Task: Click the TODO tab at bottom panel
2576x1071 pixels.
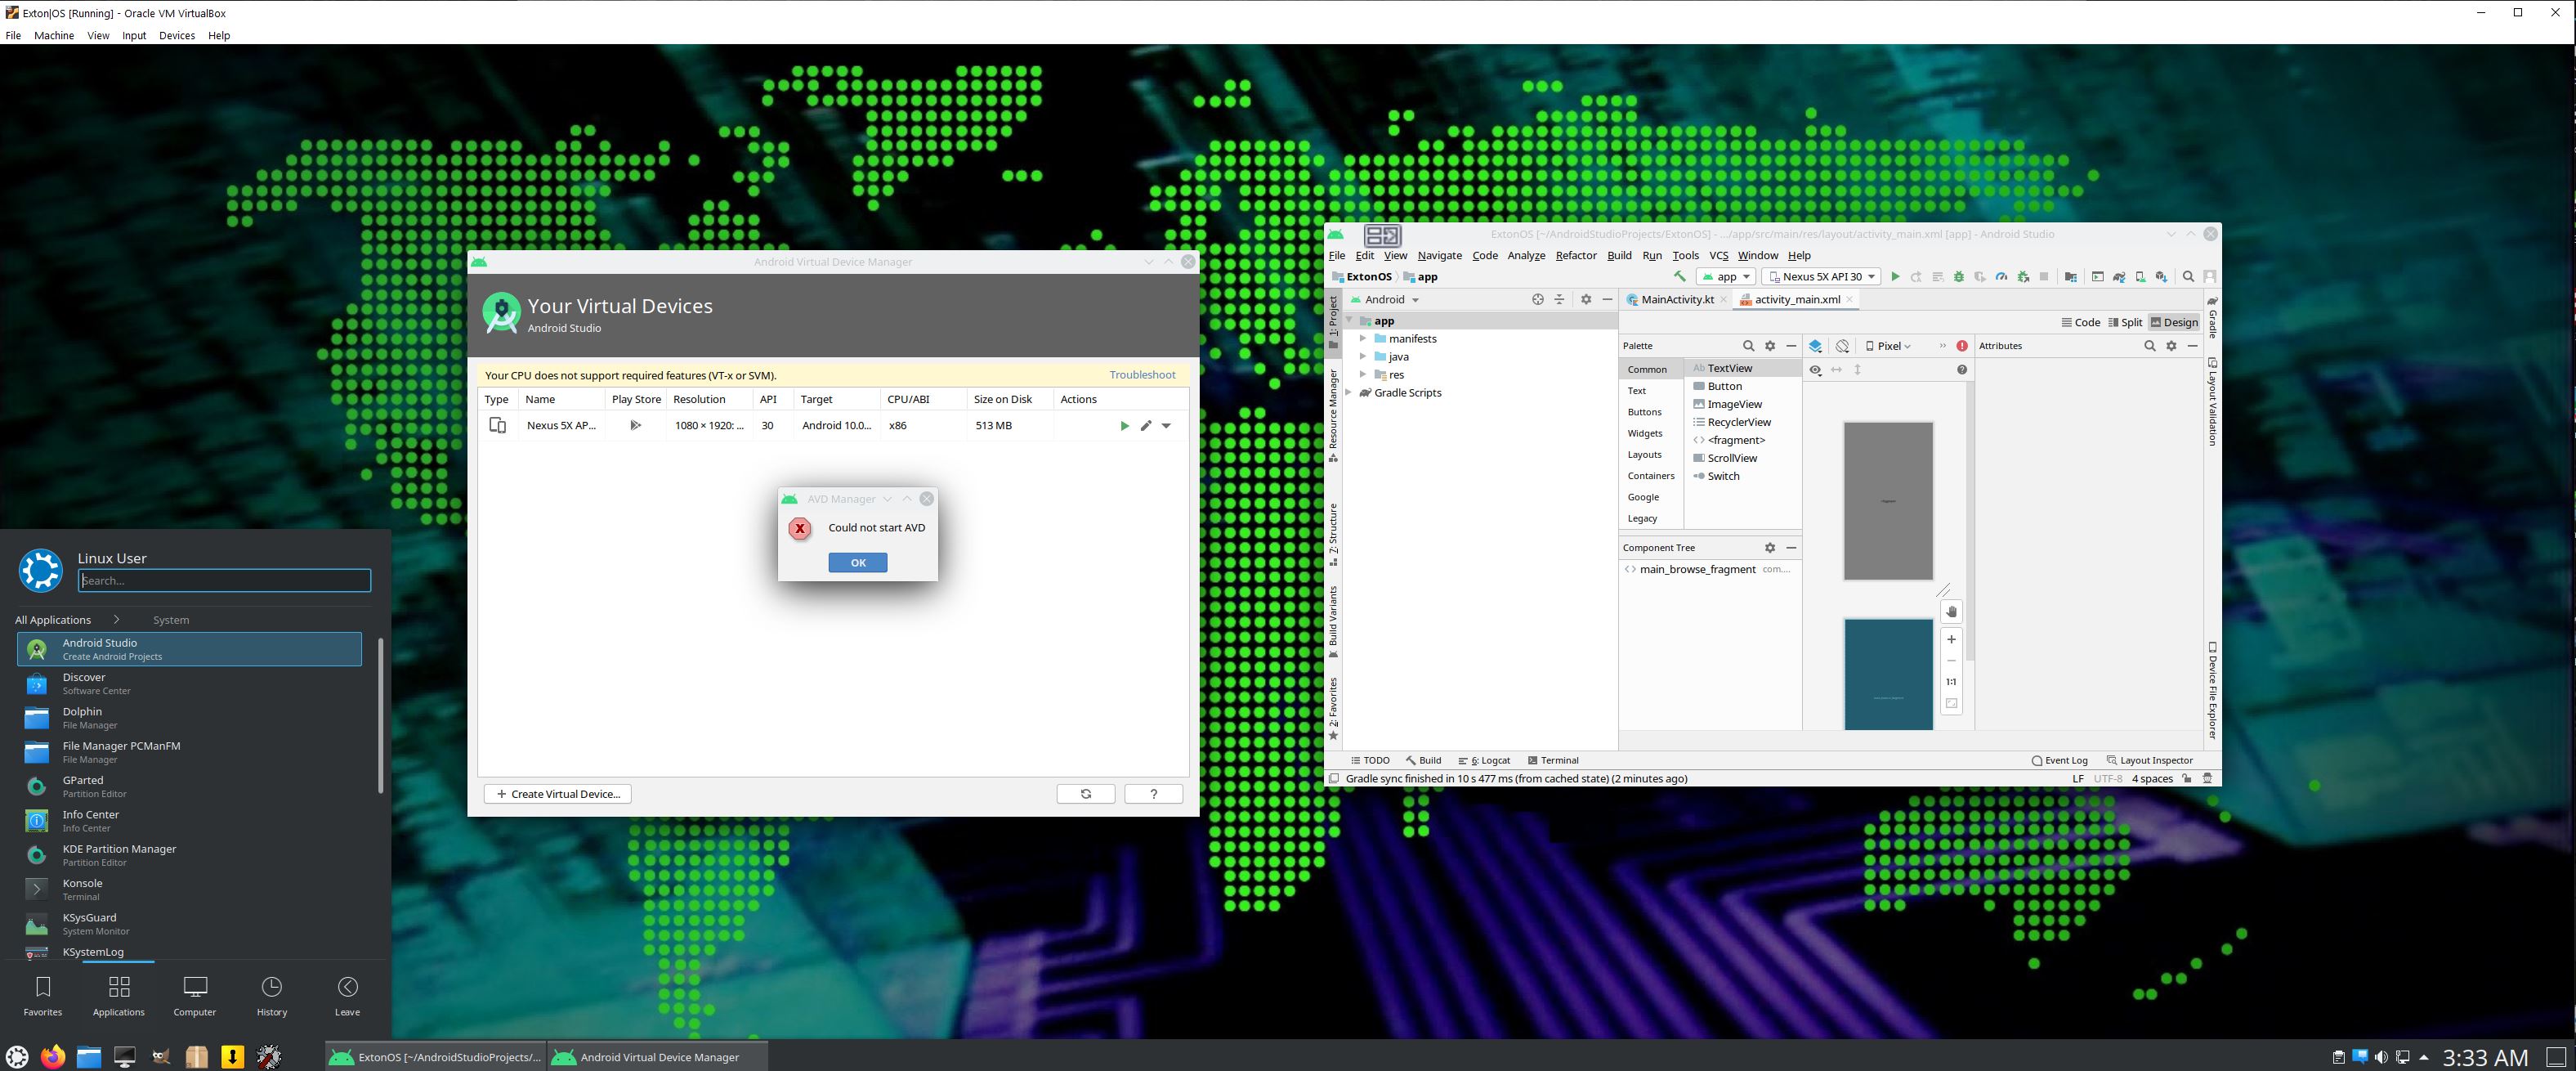Action: tap(1377, 759)
